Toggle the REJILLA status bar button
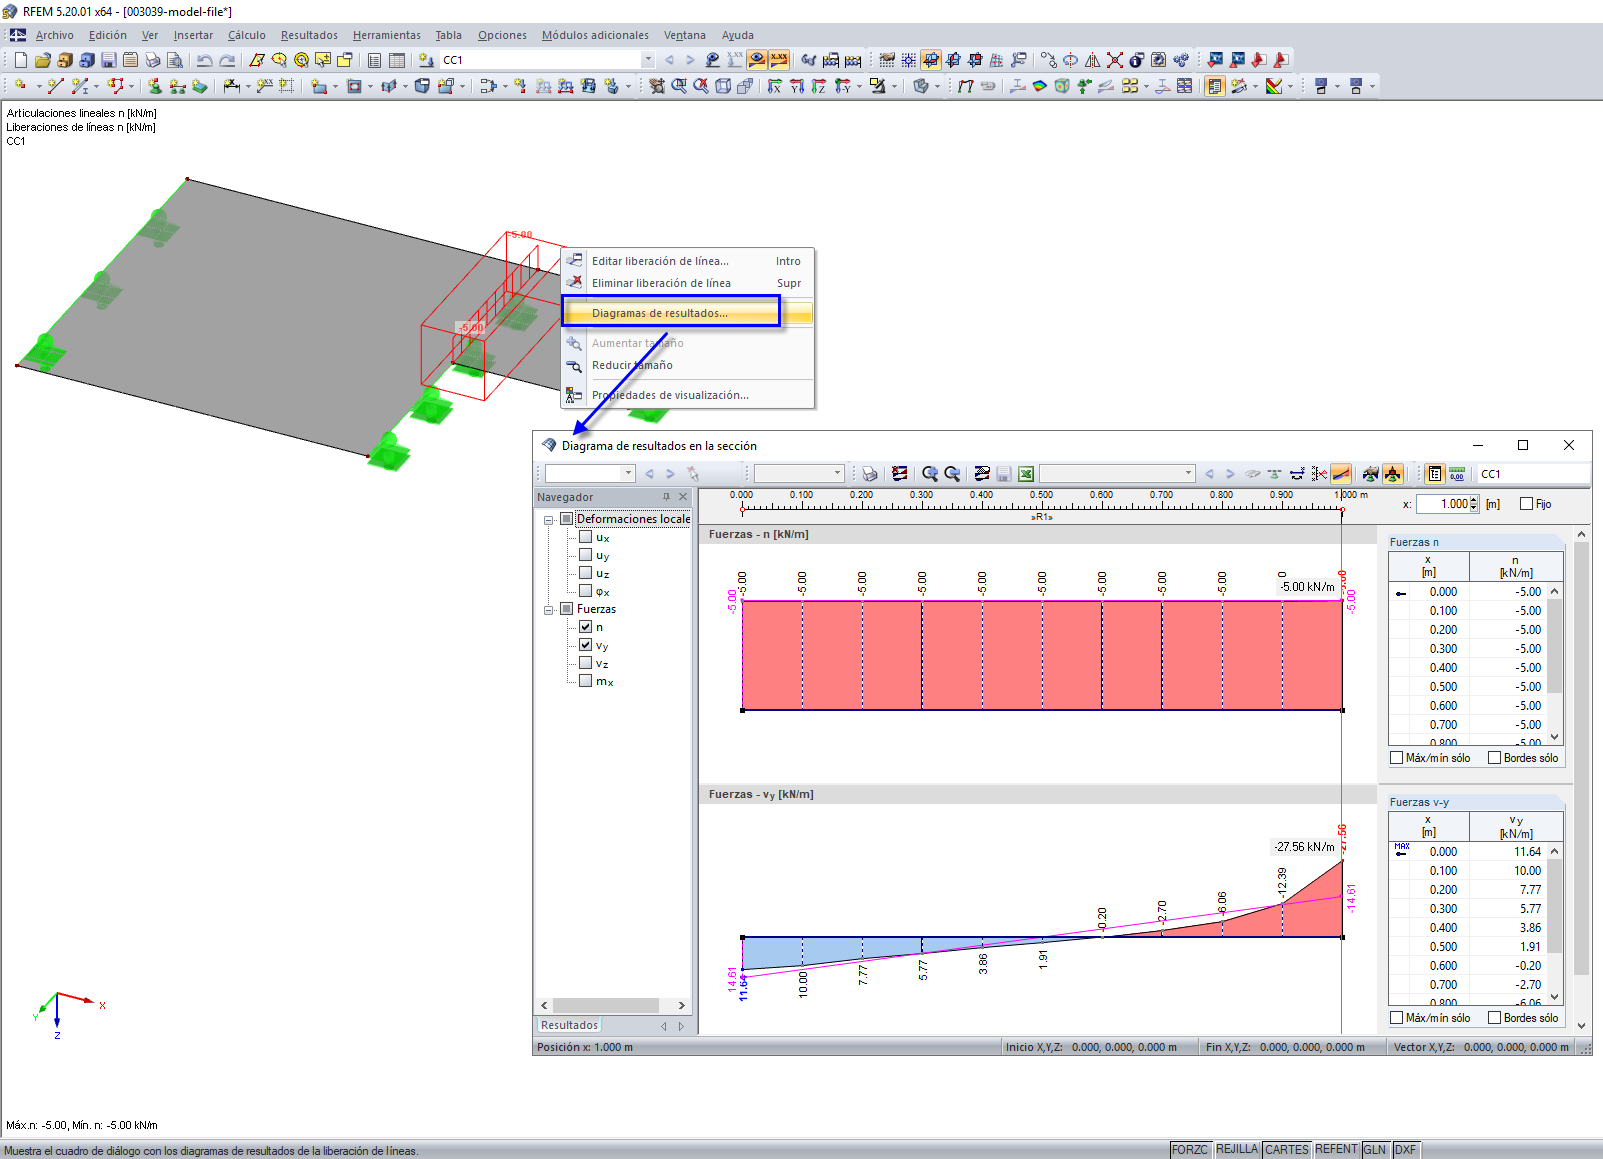1603x1159 pixels. [1237, 1150]
